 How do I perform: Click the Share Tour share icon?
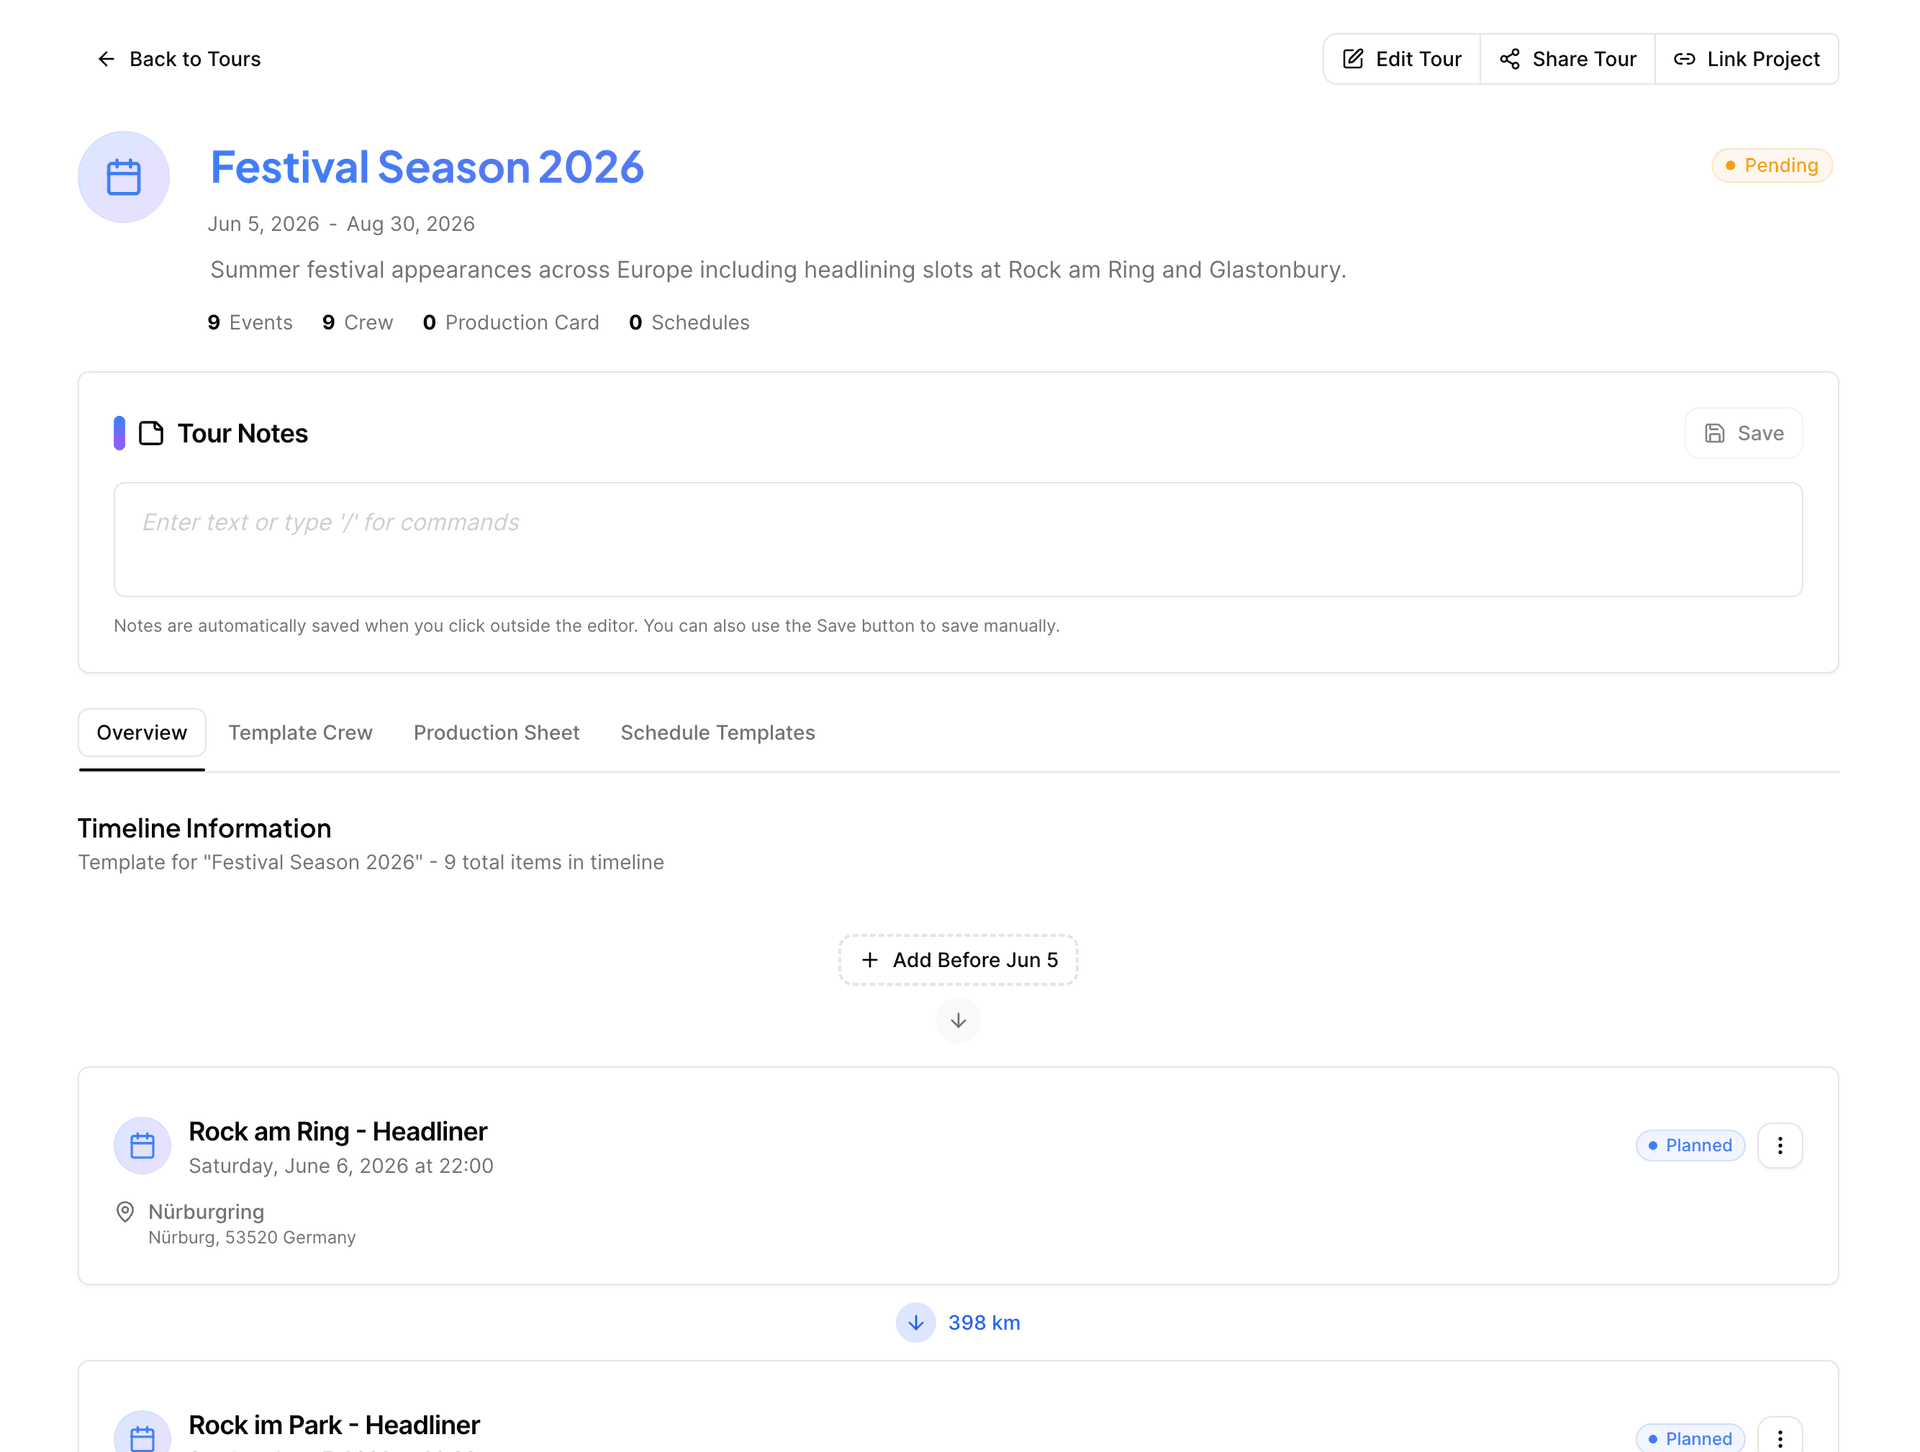click(1509, 59)
